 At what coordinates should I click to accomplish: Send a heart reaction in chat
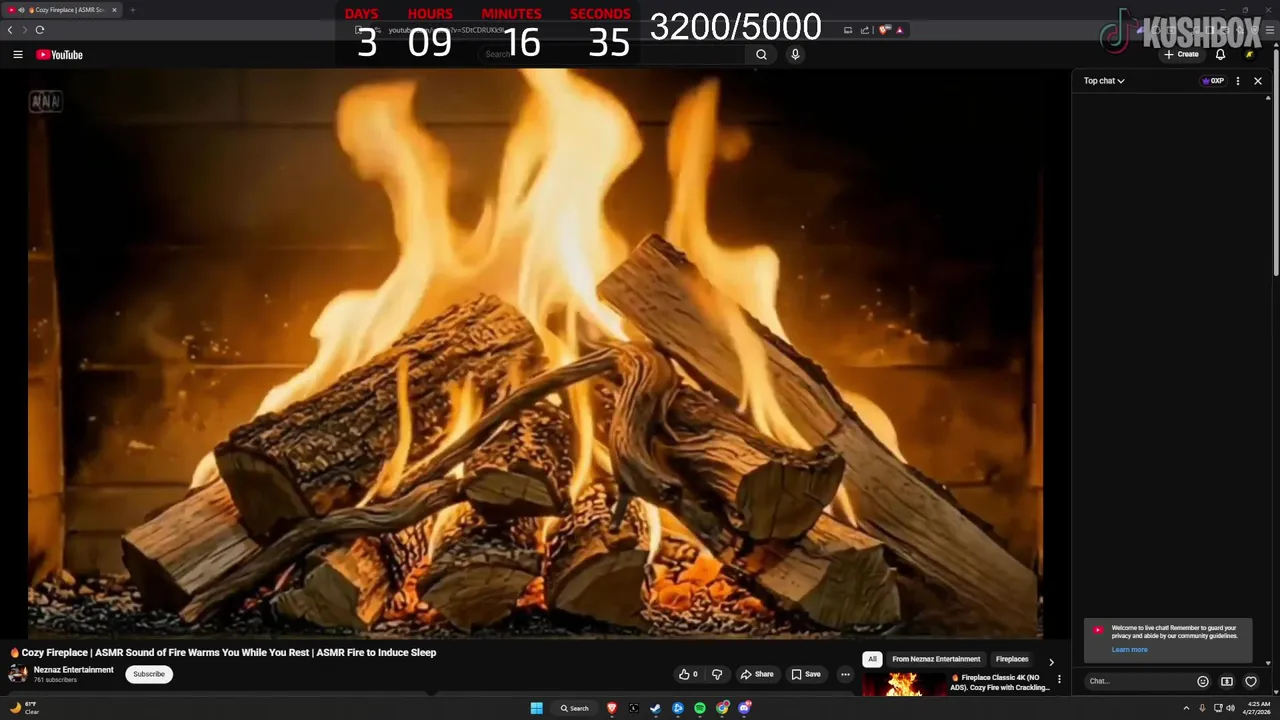(1251, 681)
